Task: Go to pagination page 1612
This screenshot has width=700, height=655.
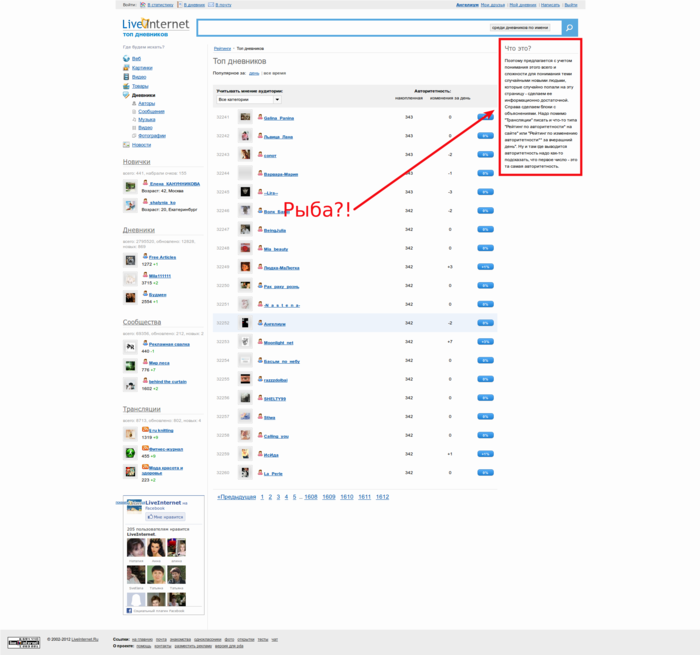Action: tap(382, 497)
